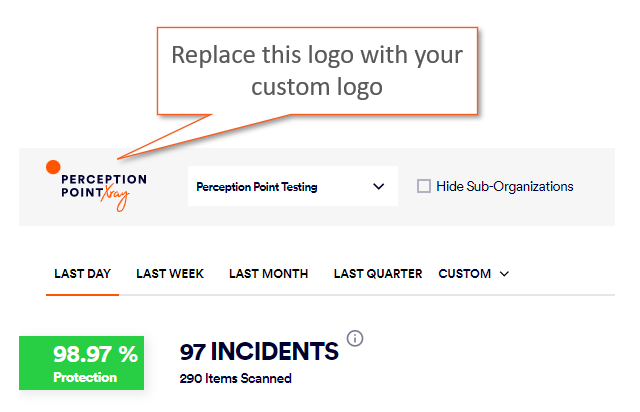Click the 290 Items Scanned text

pos(235,378)
